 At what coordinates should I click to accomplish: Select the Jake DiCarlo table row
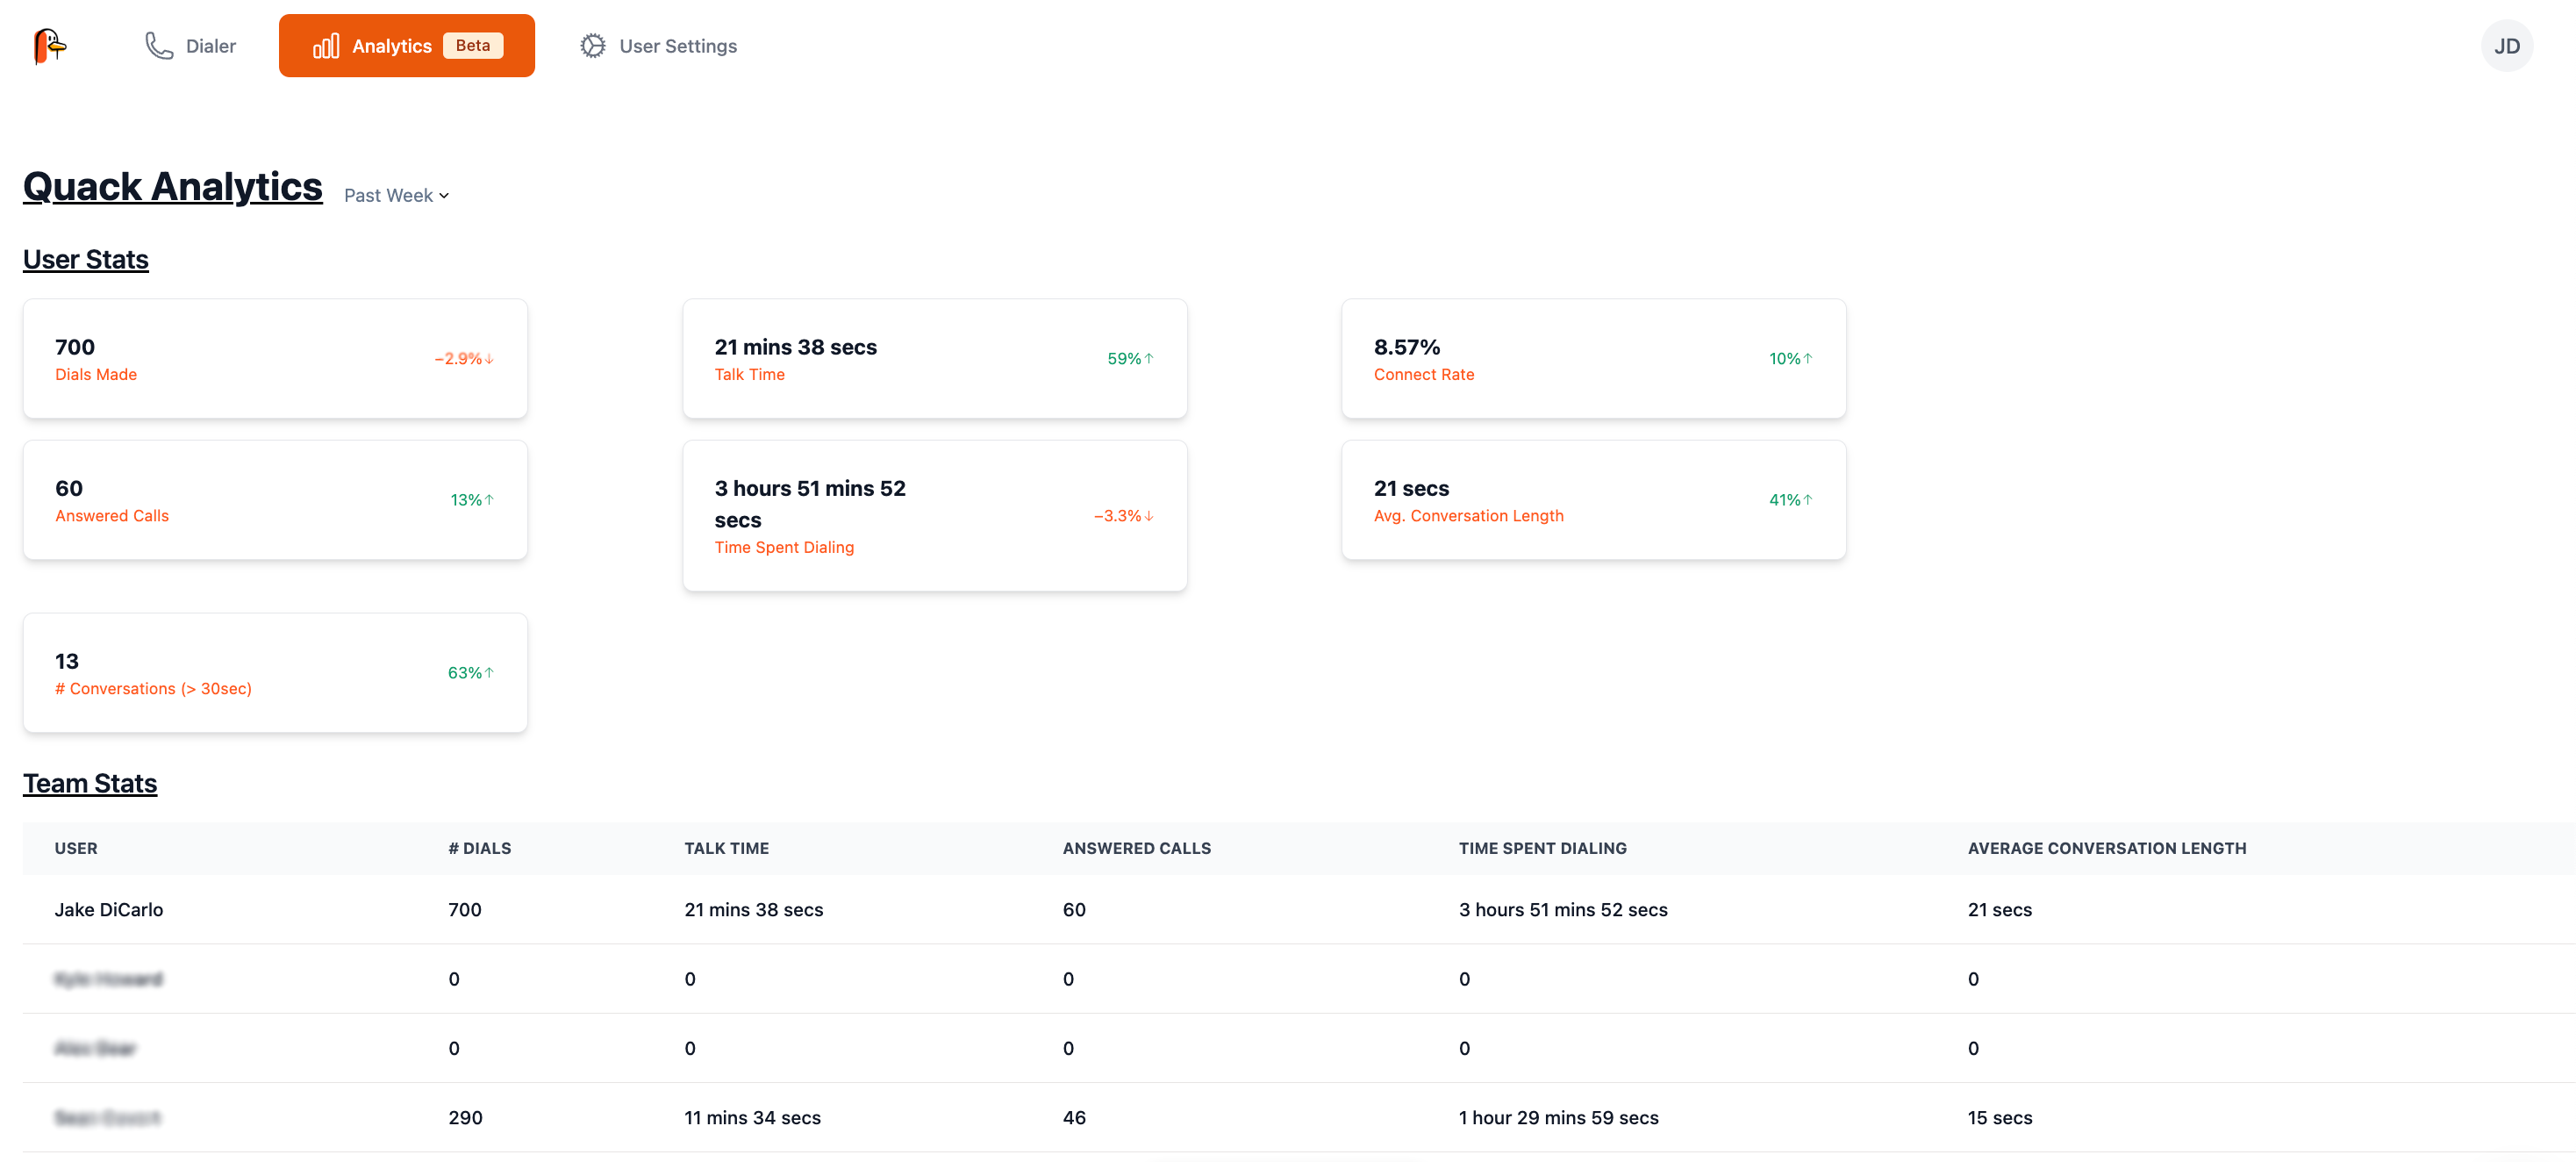pos(109,910)
